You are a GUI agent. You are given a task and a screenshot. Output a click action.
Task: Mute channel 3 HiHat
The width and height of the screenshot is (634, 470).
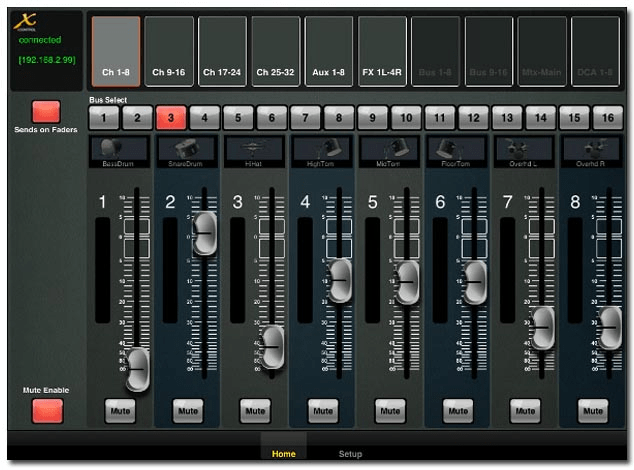(255, 411)
